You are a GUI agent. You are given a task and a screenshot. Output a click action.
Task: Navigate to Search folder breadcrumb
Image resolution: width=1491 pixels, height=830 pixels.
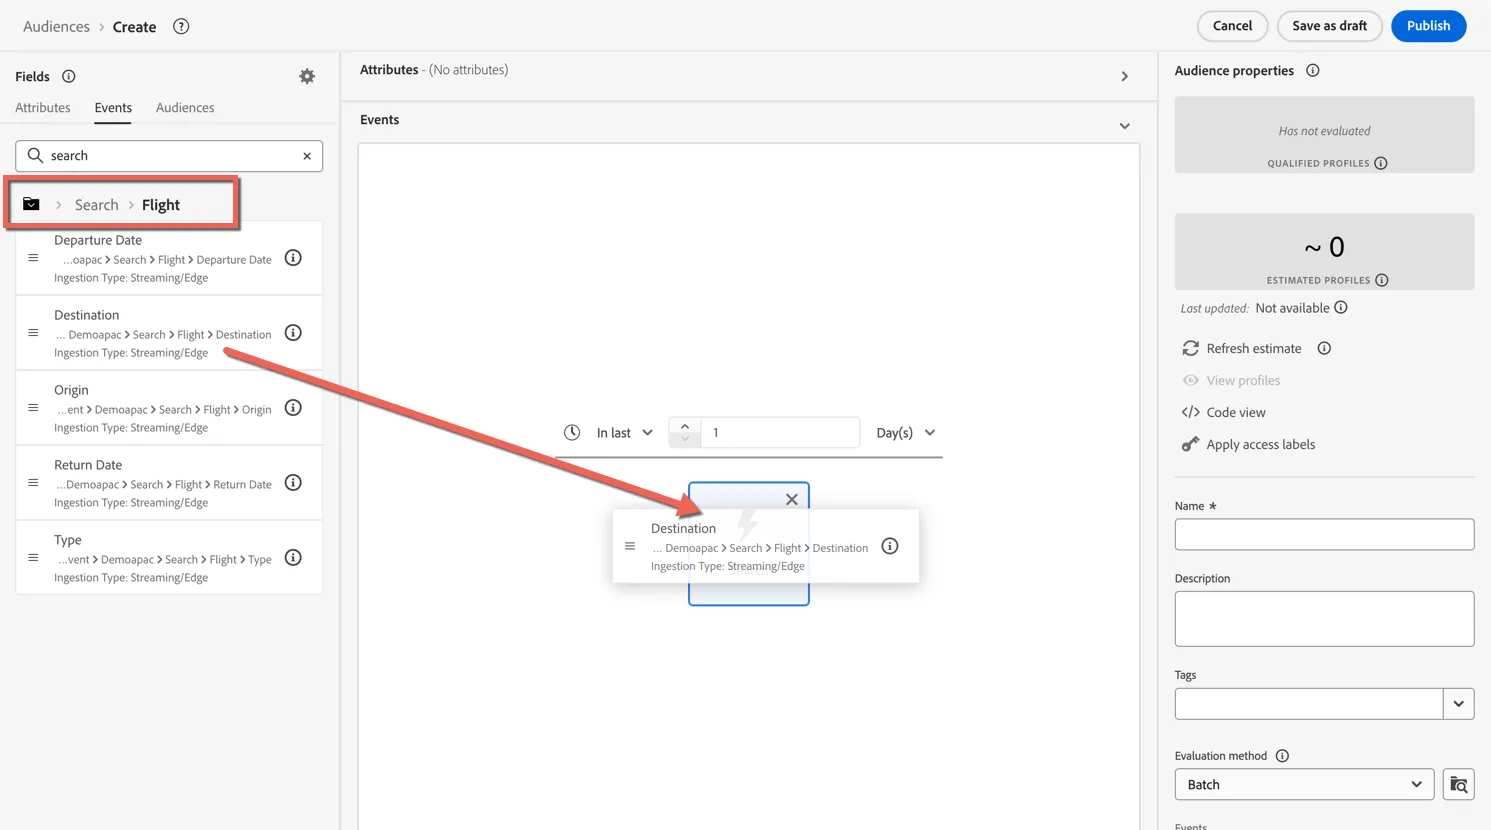[97, 205]
